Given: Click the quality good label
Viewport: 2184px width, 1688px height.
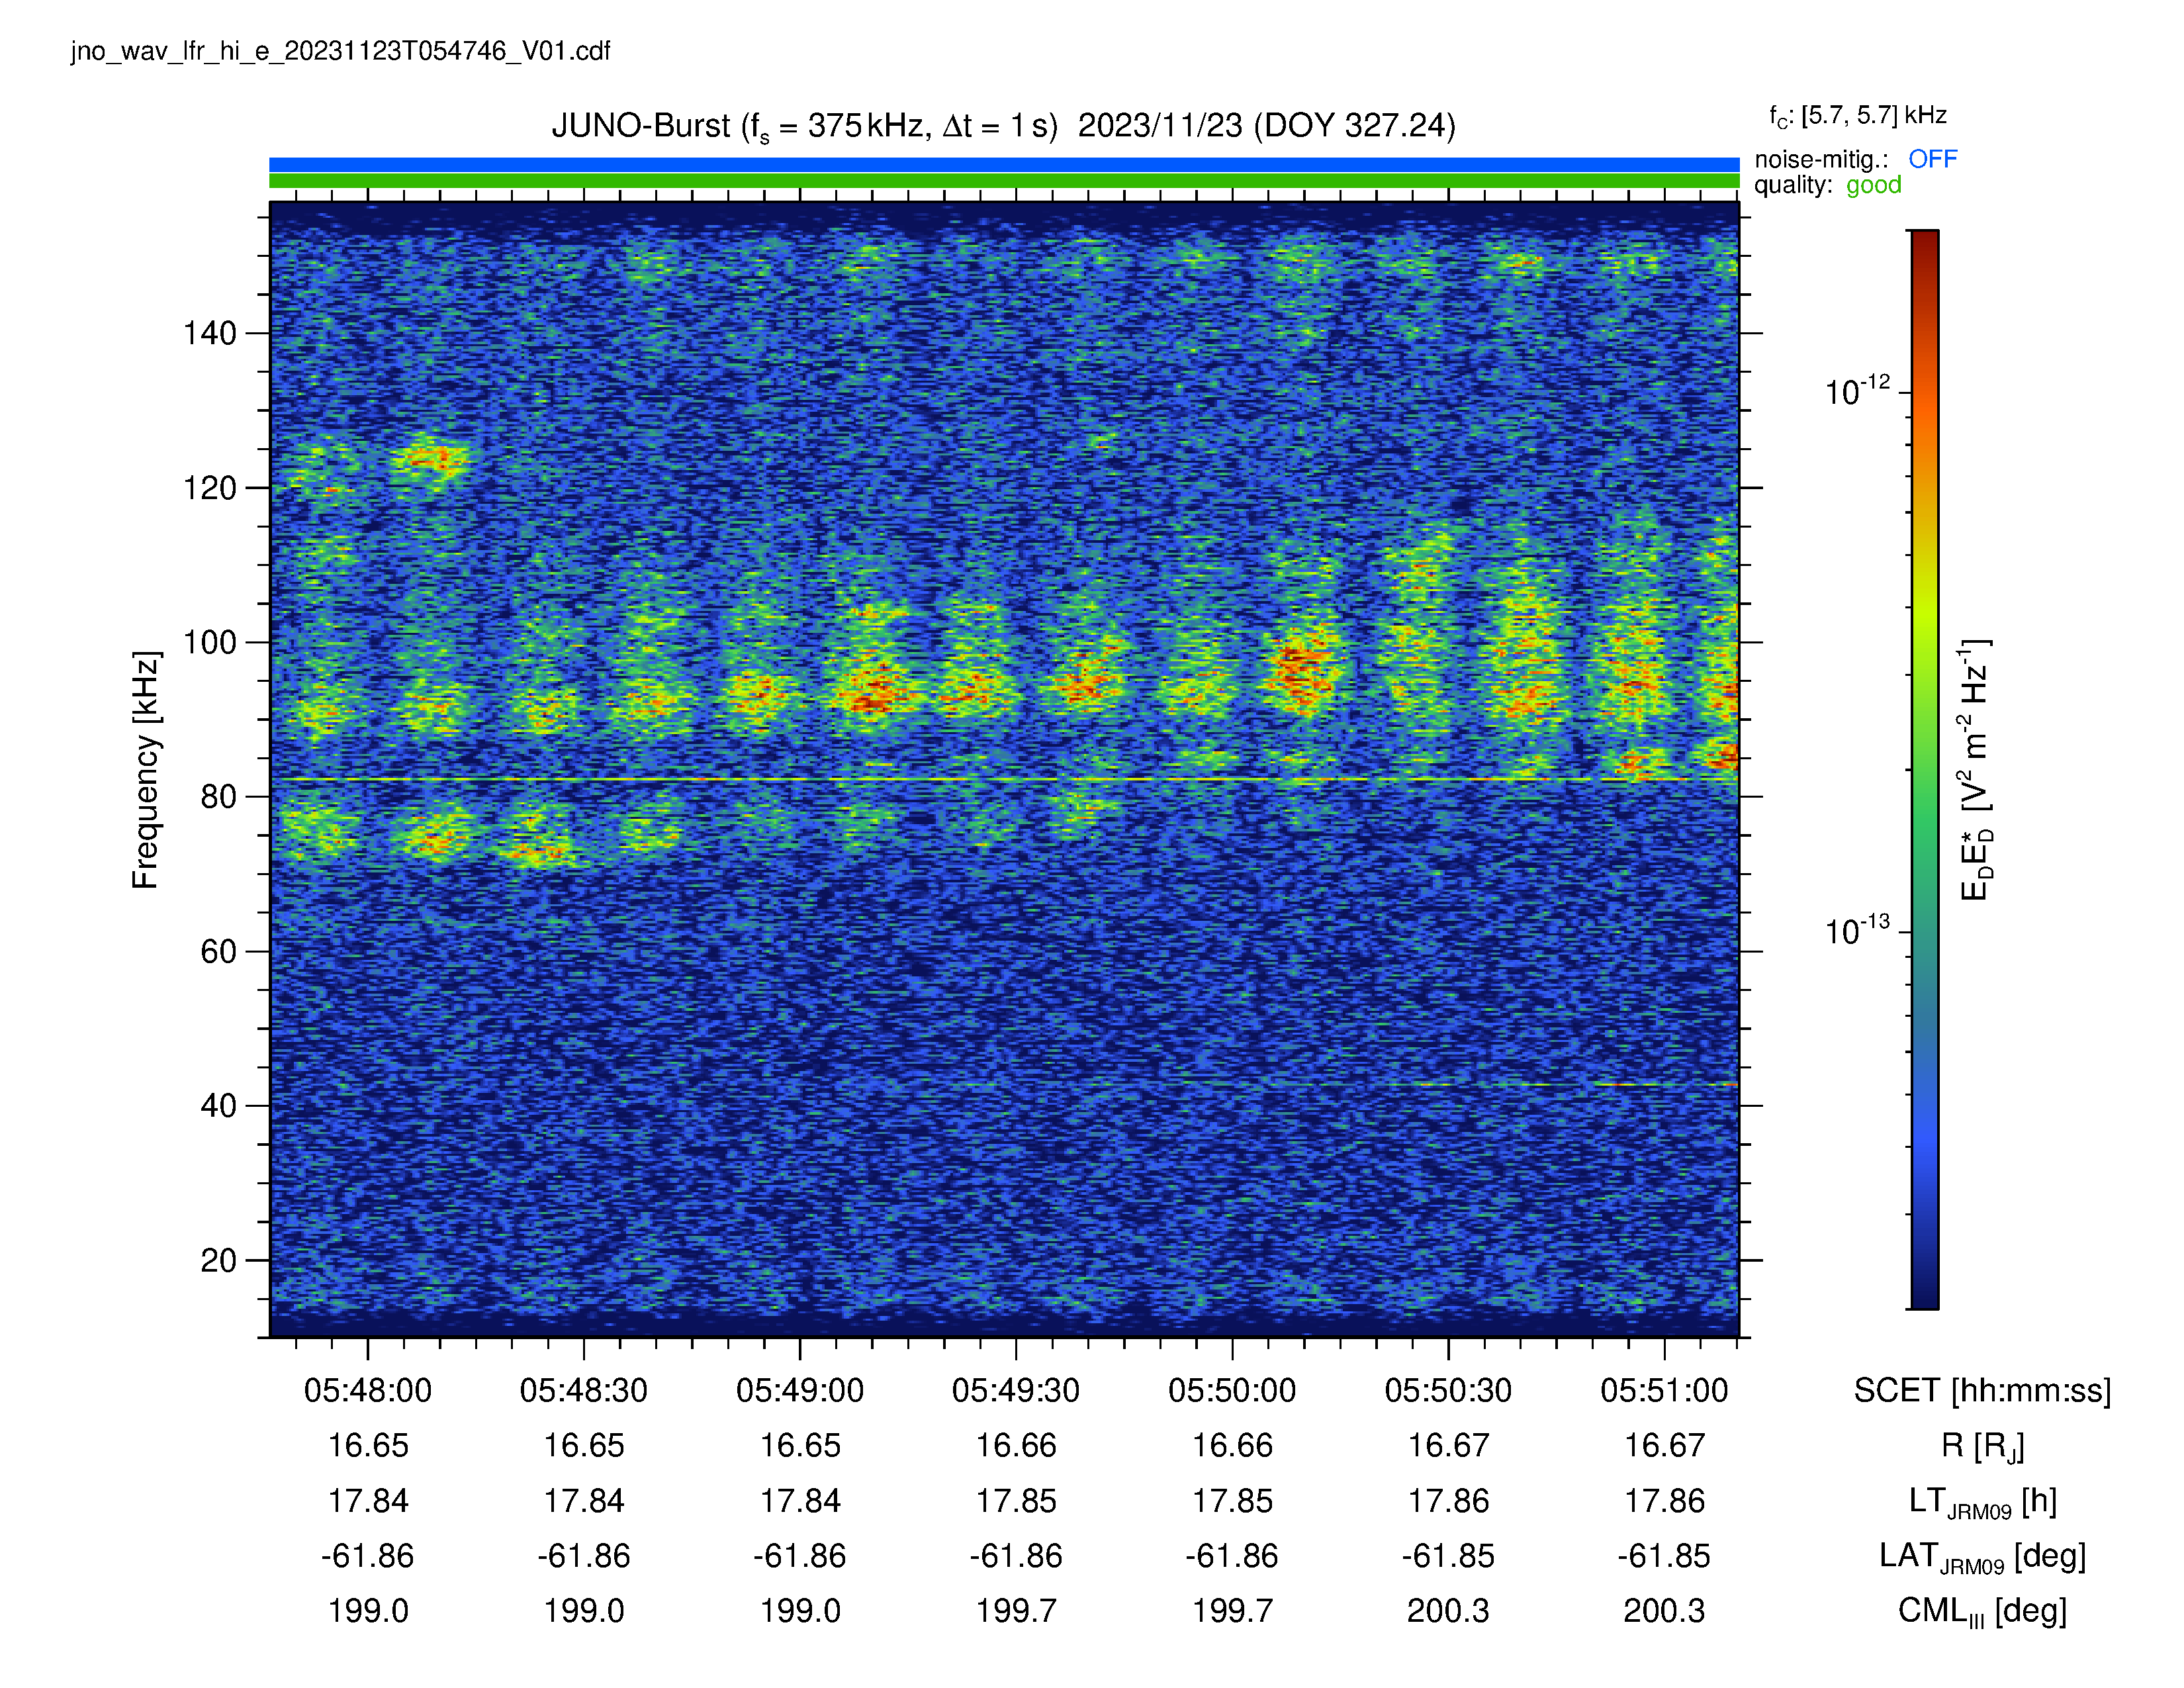Looking at the screenshot, I should 1828,185.
